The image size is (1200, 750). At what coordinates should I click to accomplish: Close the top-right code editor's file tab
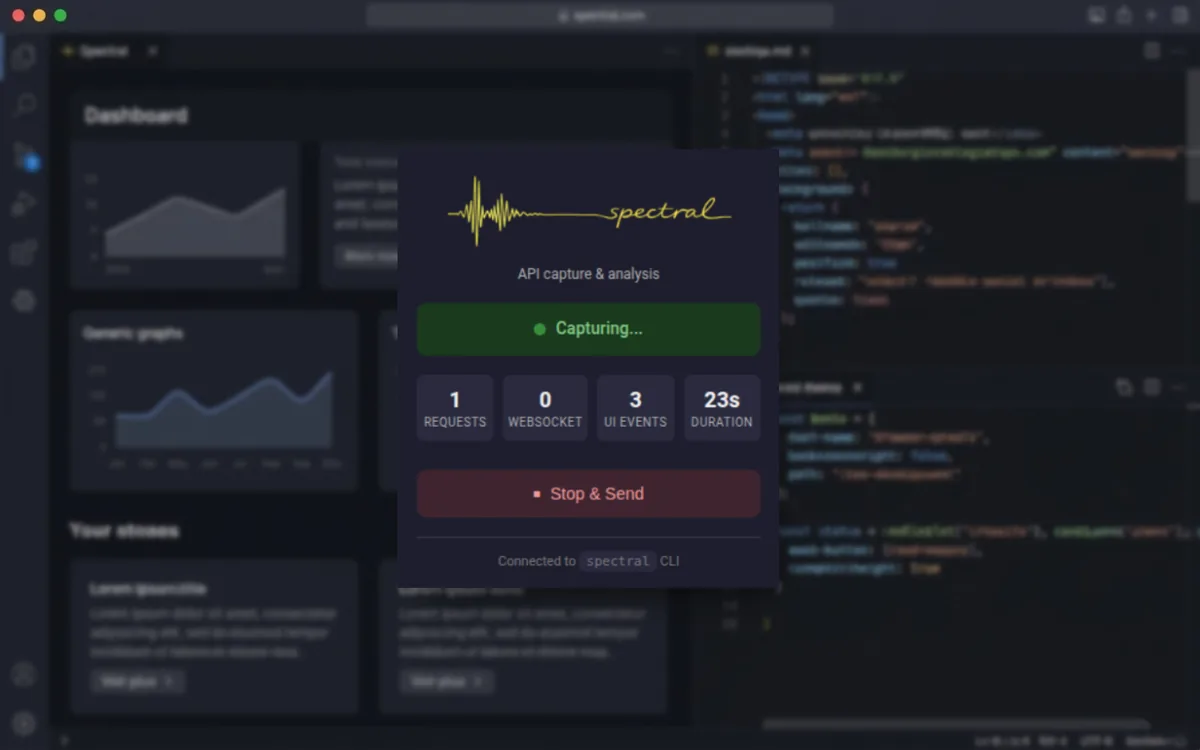click(x=805, y=51)
